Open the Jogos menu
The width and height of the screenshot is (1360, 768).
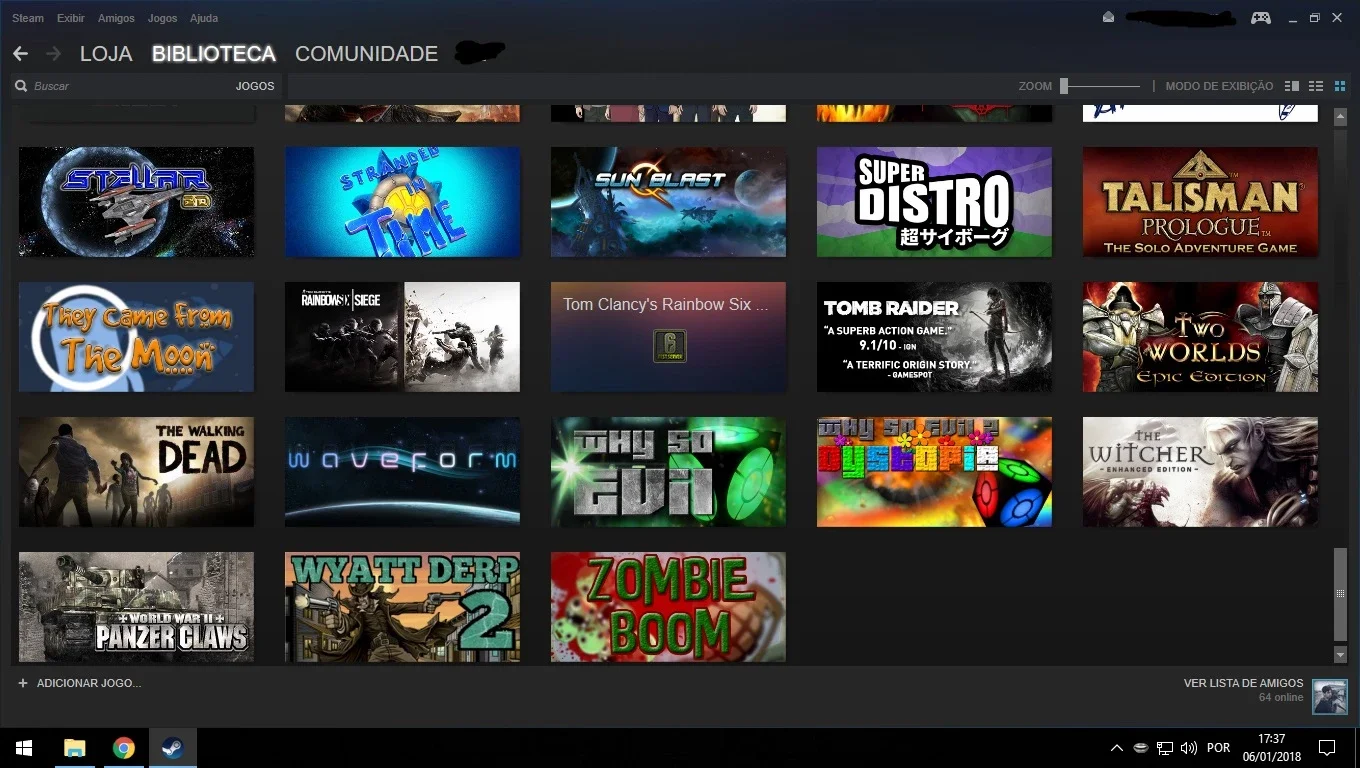point(162,18)
